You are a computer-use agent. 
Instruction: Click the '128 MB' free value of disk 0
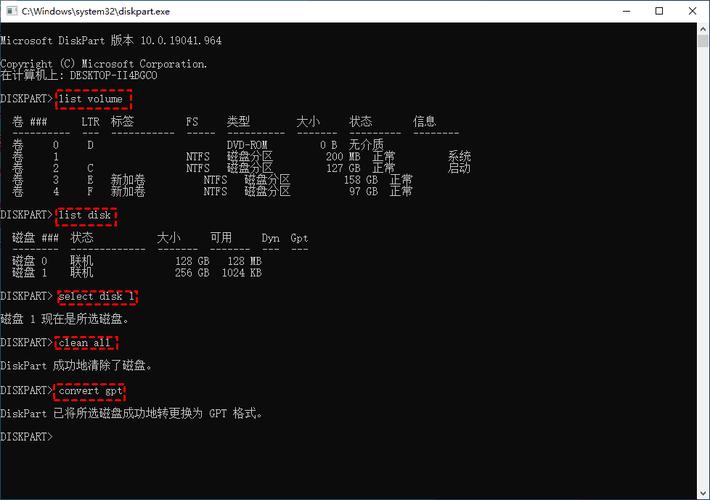click(244, 261)
